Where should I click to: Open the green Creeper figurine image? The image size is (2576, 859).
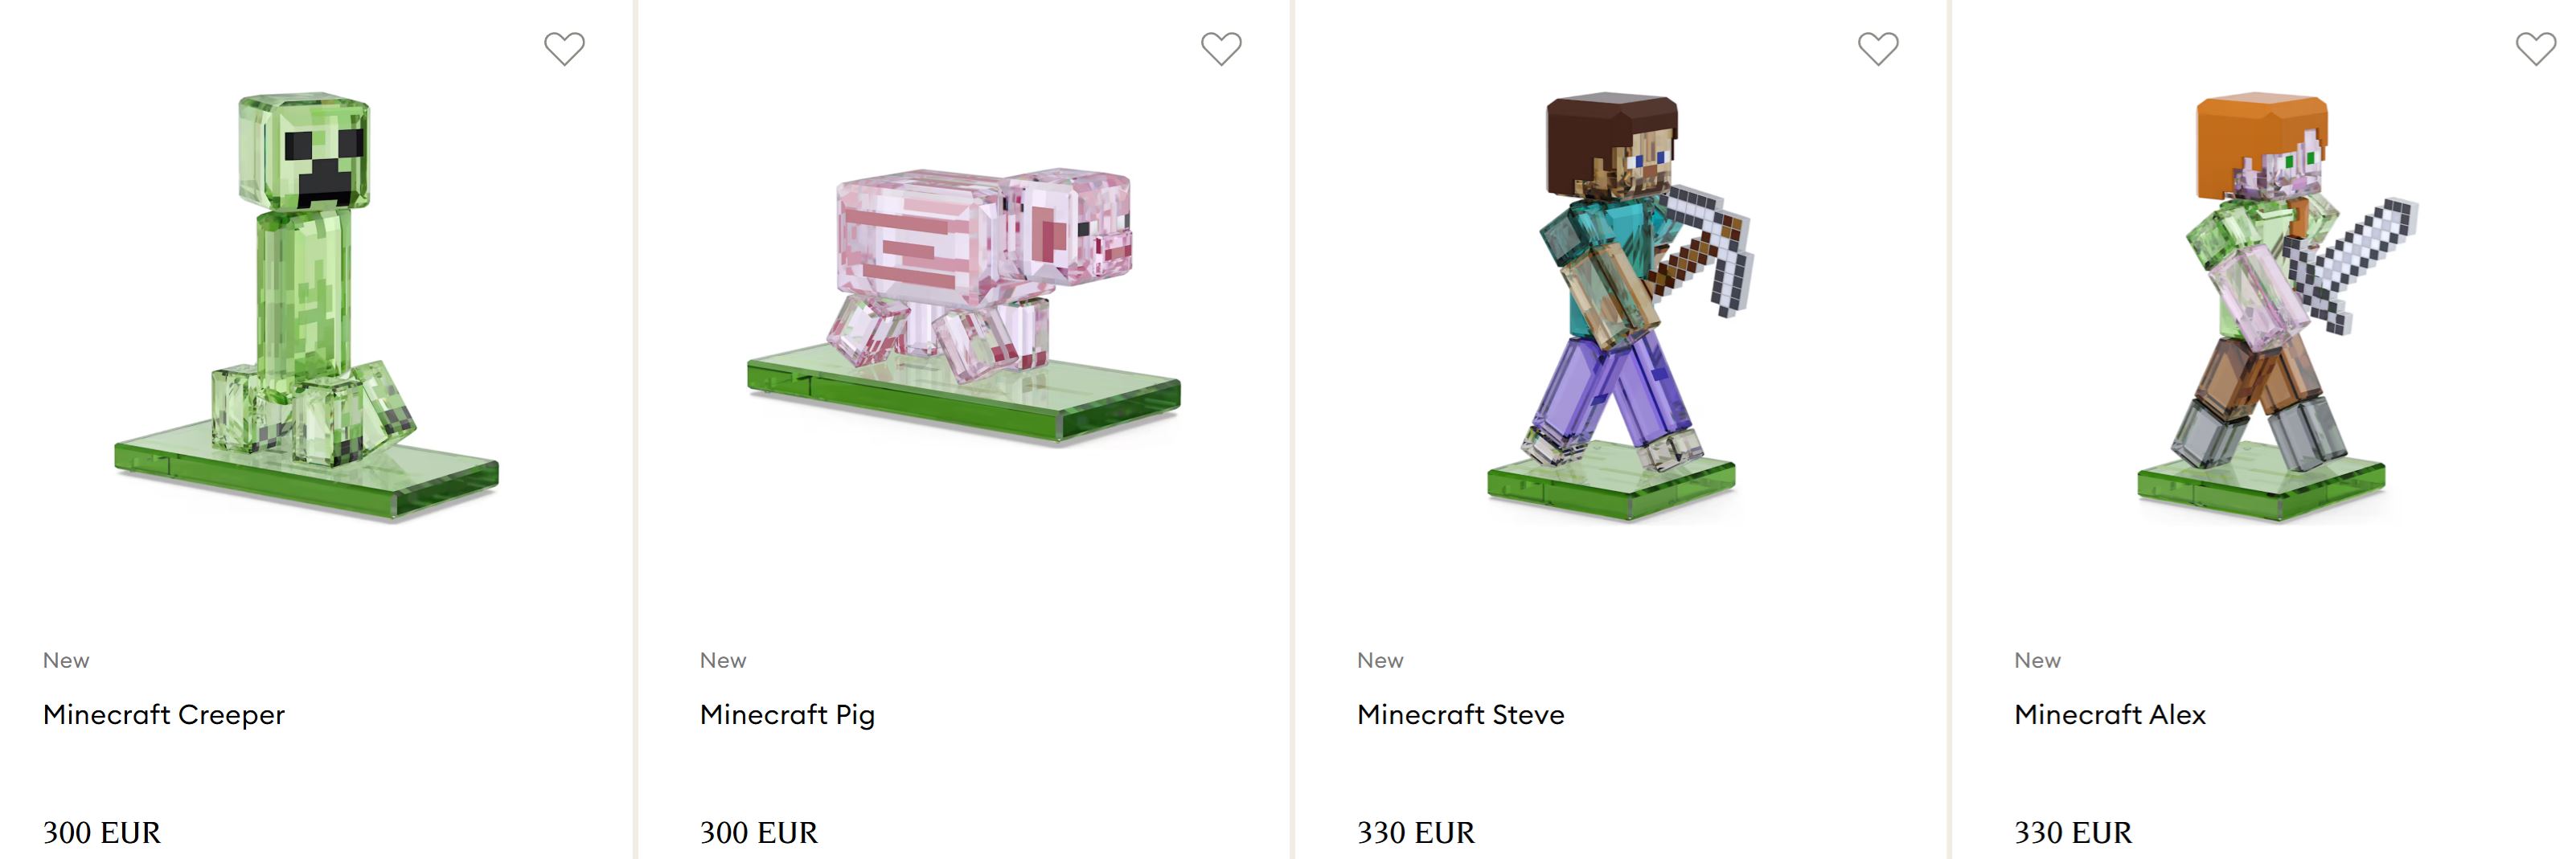pyautogui.click(x=306, y=307)
